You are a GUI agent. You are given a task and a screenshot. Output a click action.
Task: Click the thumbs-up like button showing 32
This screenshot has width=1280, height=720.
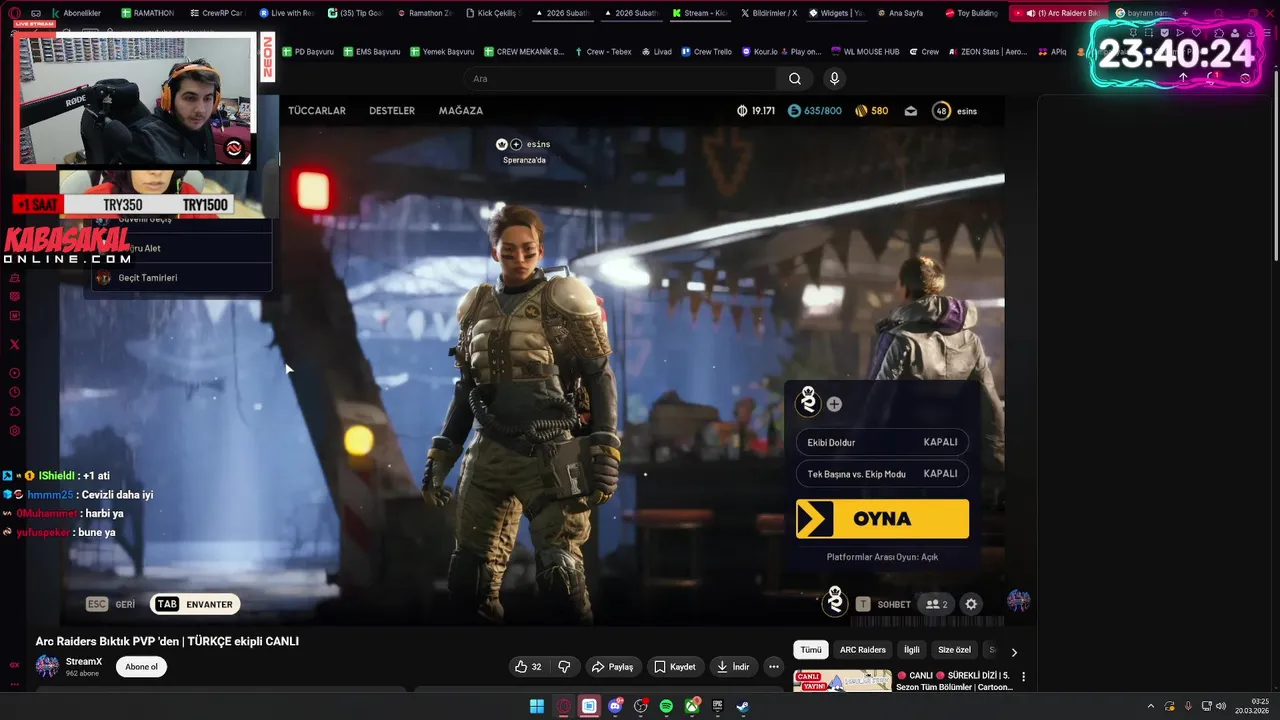tap(529, 667)
